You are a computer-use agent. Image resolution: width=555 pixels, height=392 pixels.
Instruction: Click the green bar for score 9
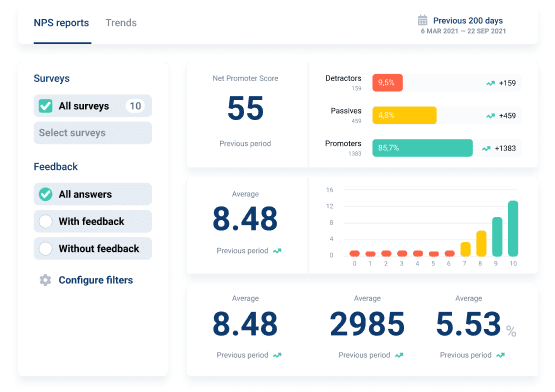tap(497, 237)
